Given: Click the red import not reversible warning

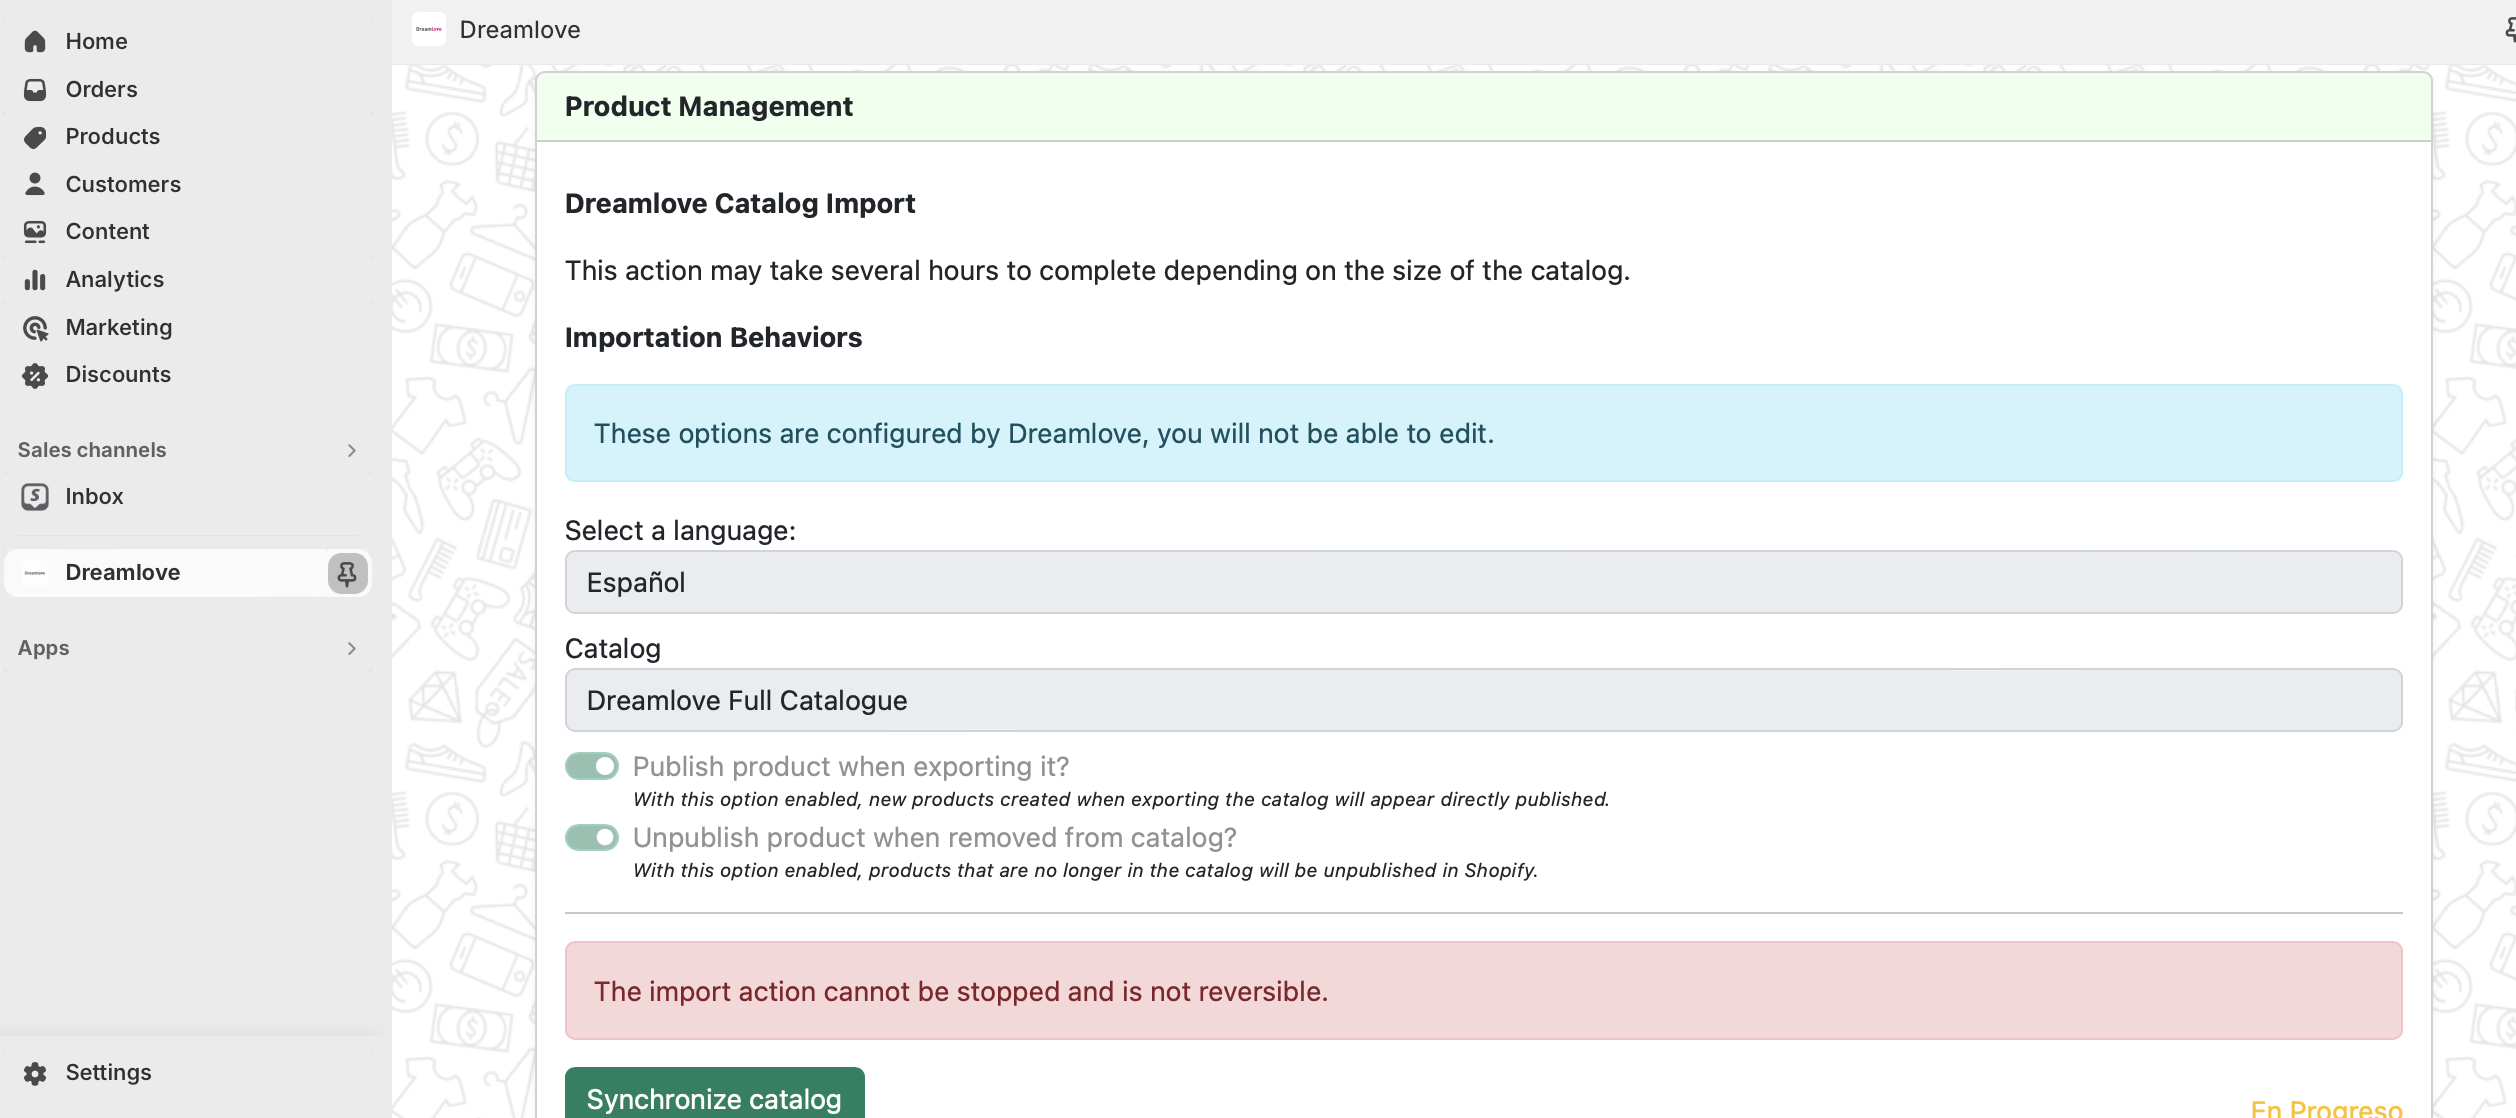Looking at the screenshot, I should pos(1483,990).
